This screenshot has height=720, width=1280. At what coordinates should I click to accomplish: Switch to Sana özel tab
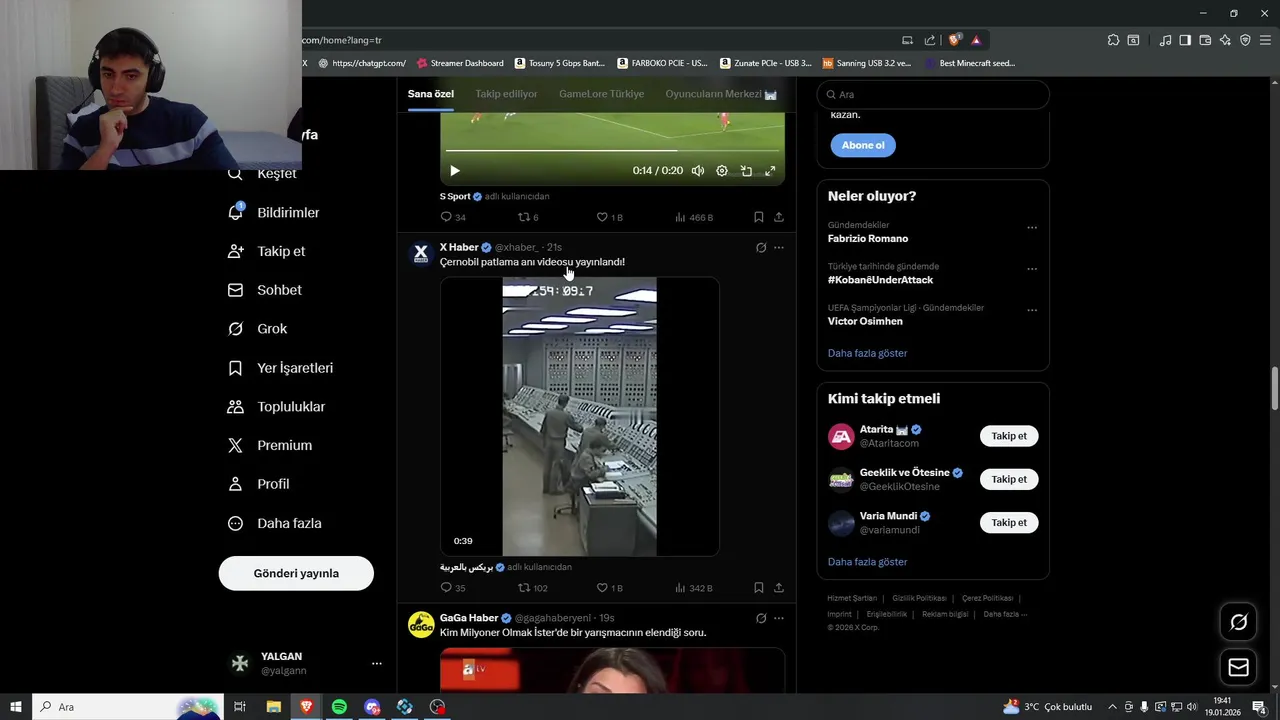[x=430, y=94]
